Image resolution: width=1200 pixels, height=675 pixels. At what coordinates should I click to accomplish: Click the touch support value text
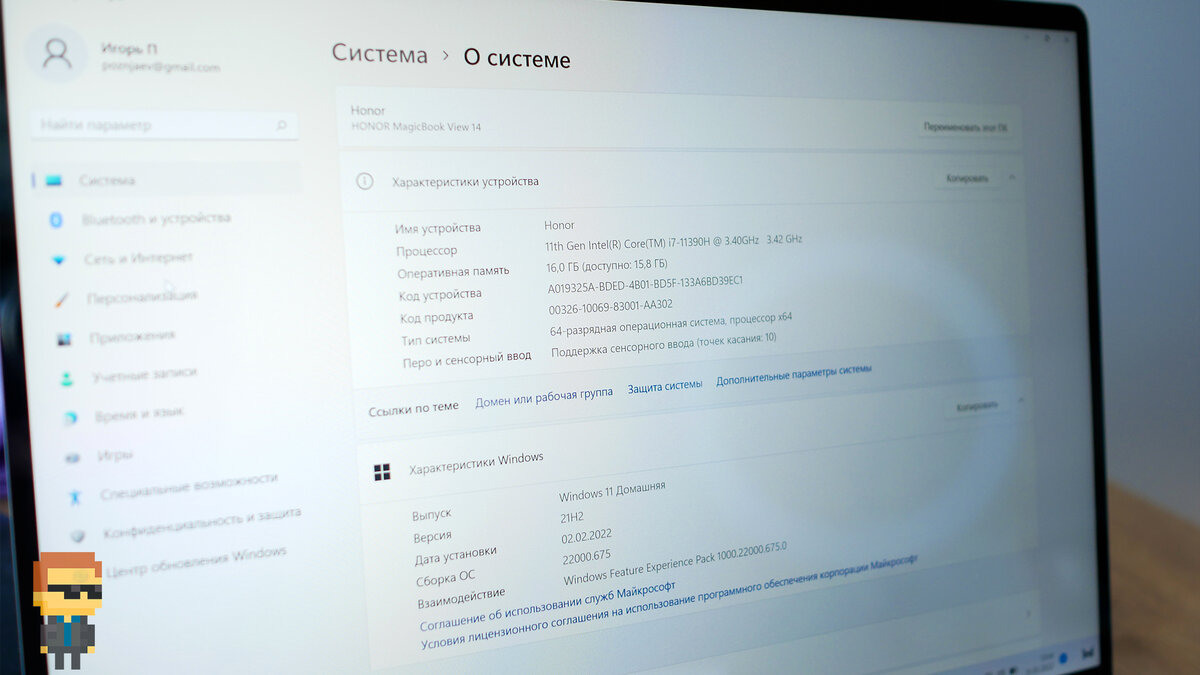click(x=664, y=346)
